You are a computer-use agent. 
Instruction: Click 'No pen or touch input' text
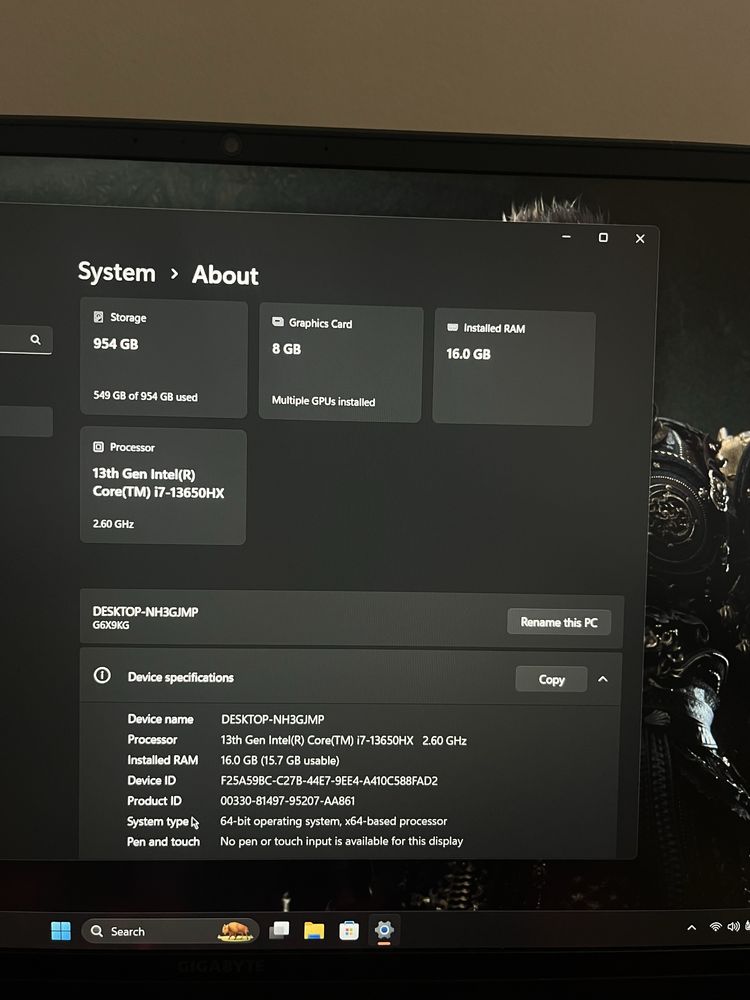click(x=342, y=841)
